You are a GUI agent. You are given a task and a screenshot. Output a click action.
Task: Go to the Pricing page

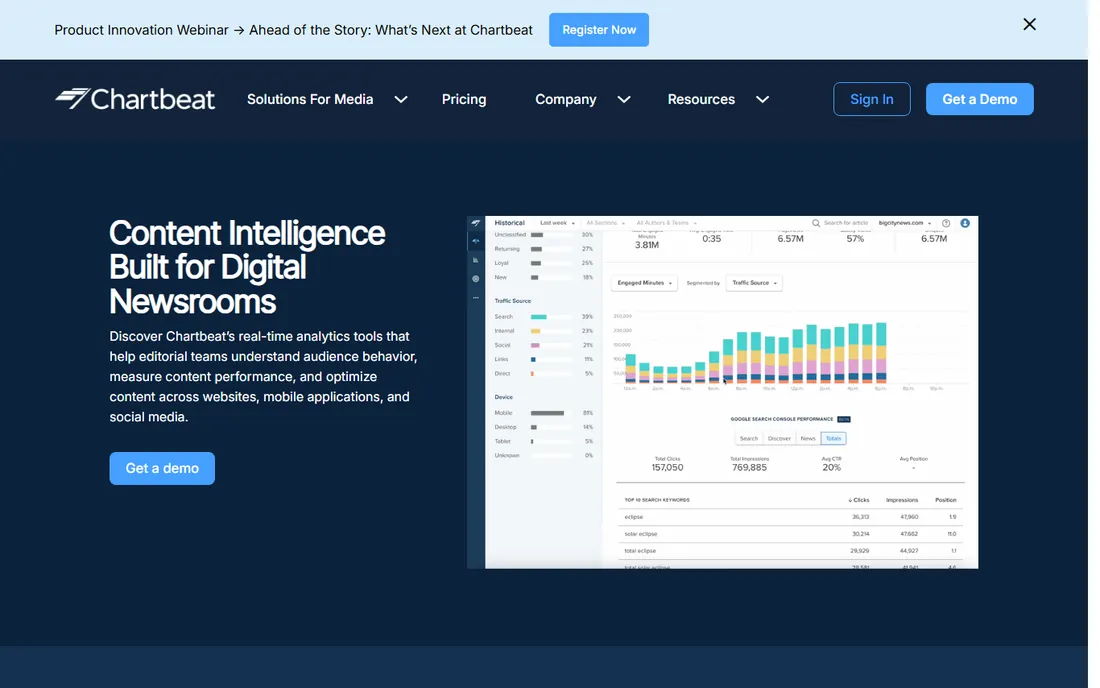464,99
